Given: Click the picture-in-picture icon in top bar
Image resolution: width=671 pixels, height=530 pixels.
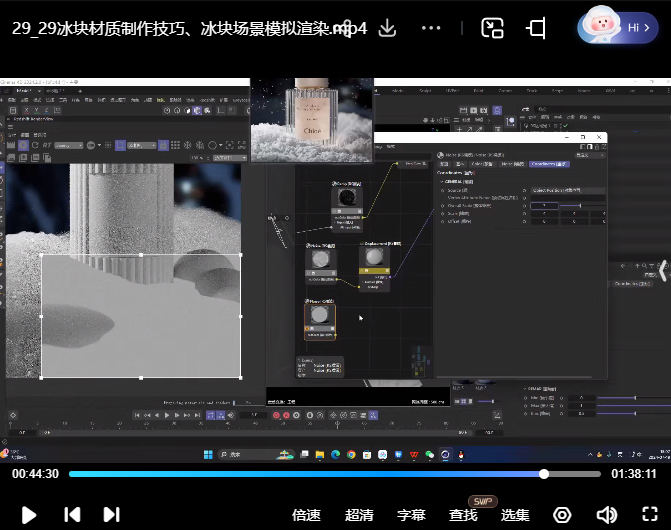Looking at the screenshot, I should [x=492, y=28].
